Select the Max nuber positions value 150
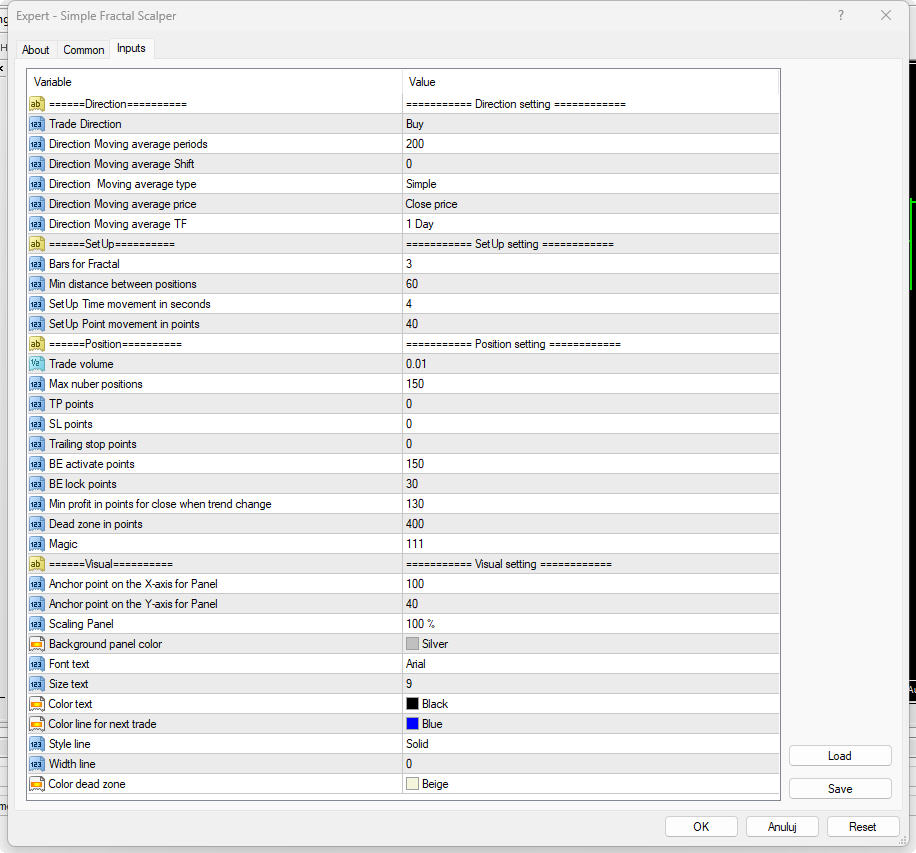Screen dimensions: 916x853 [590, 384]
